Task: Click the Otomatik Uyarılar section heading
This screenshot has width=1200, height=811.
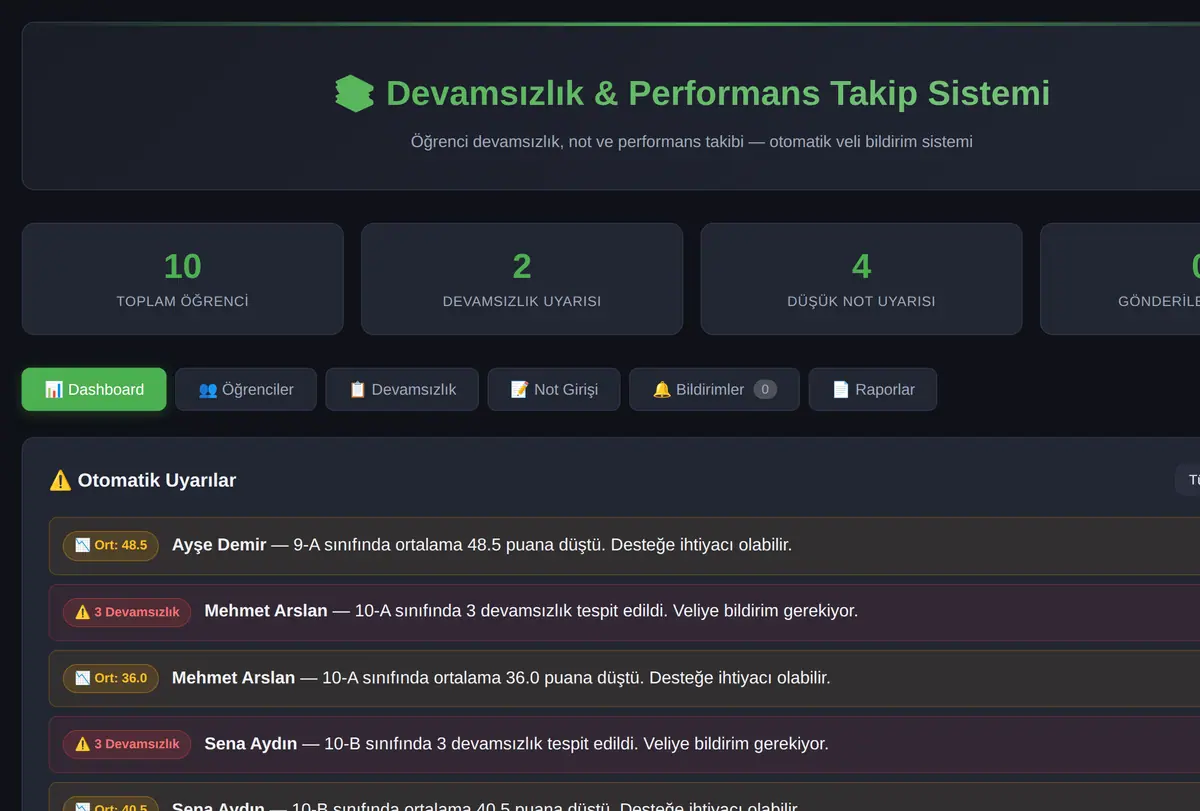Action: click(x=143, y=480)
